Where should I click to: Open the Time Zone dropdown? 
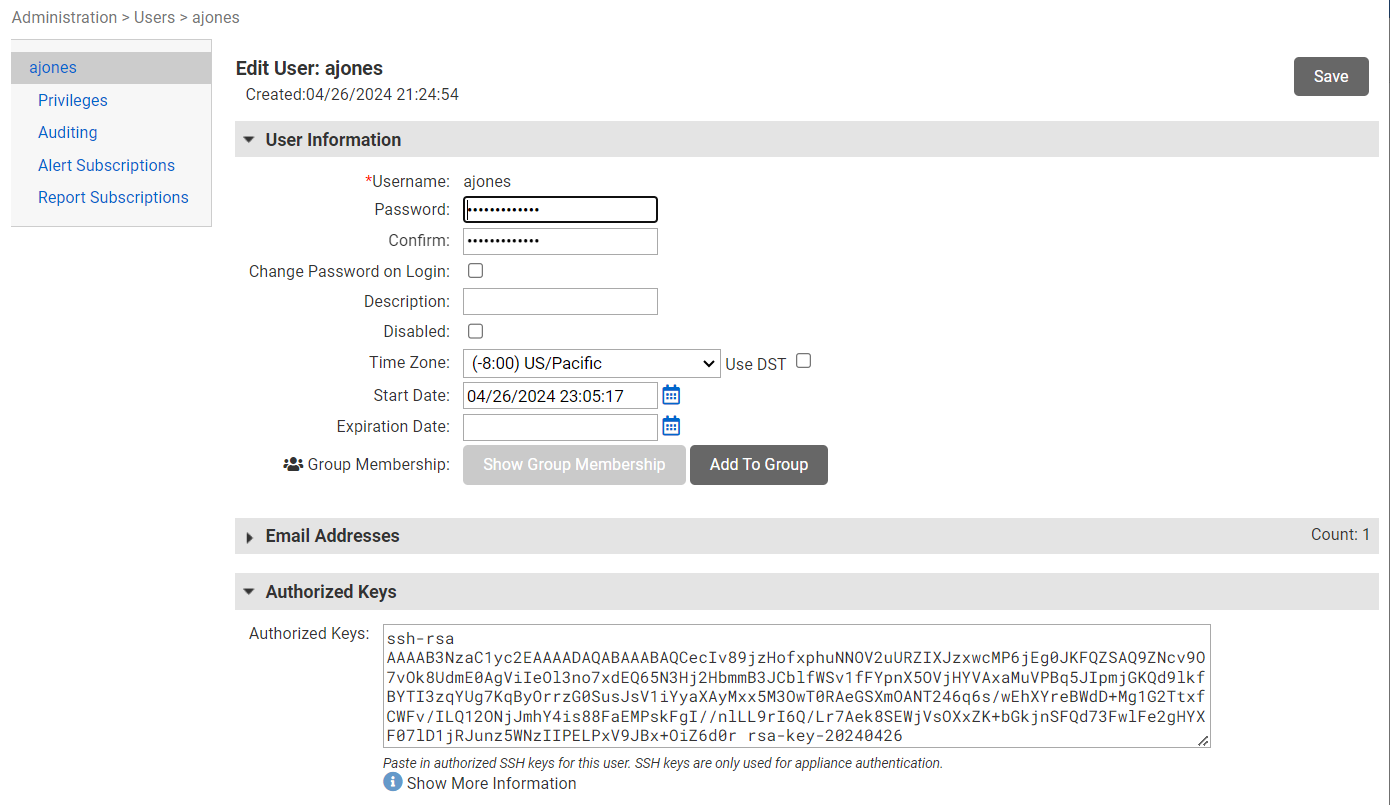point(592,363)
